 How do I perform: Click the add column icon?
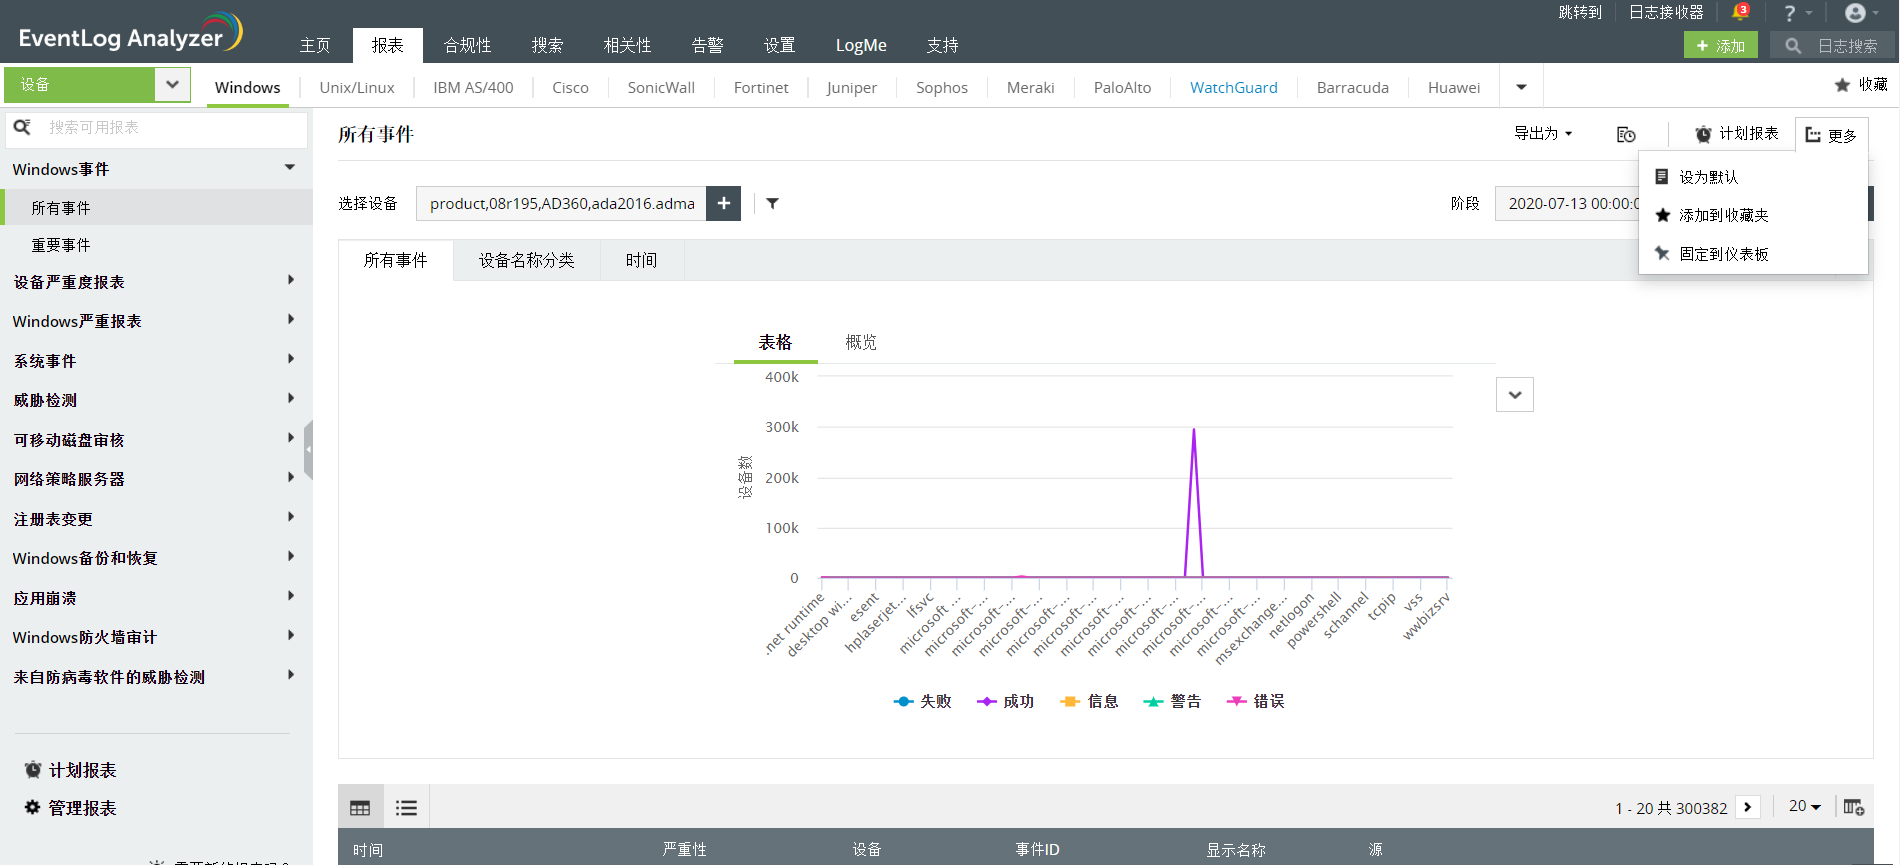tap(1853, 807)
